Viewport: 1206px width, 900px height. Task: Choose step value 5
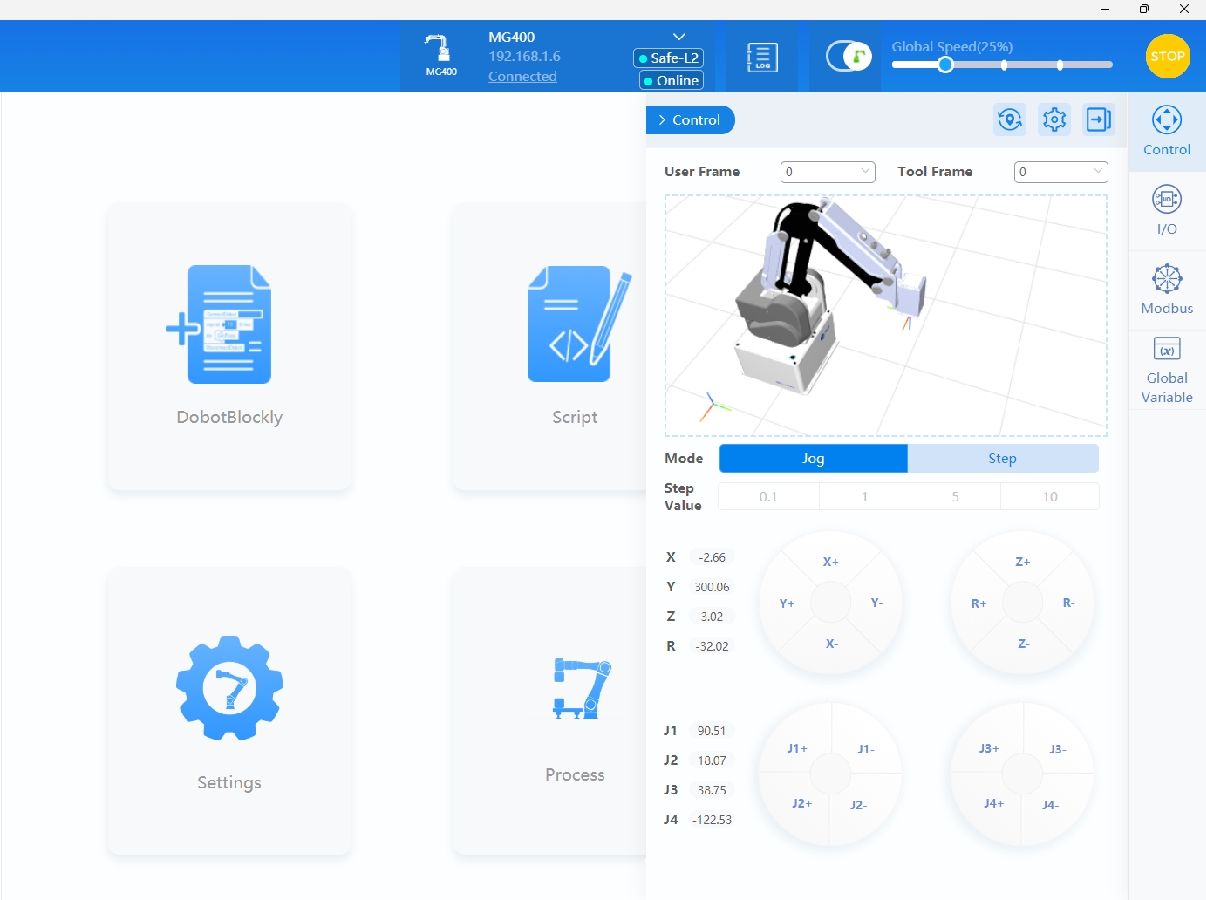click(x=955, y=496)
